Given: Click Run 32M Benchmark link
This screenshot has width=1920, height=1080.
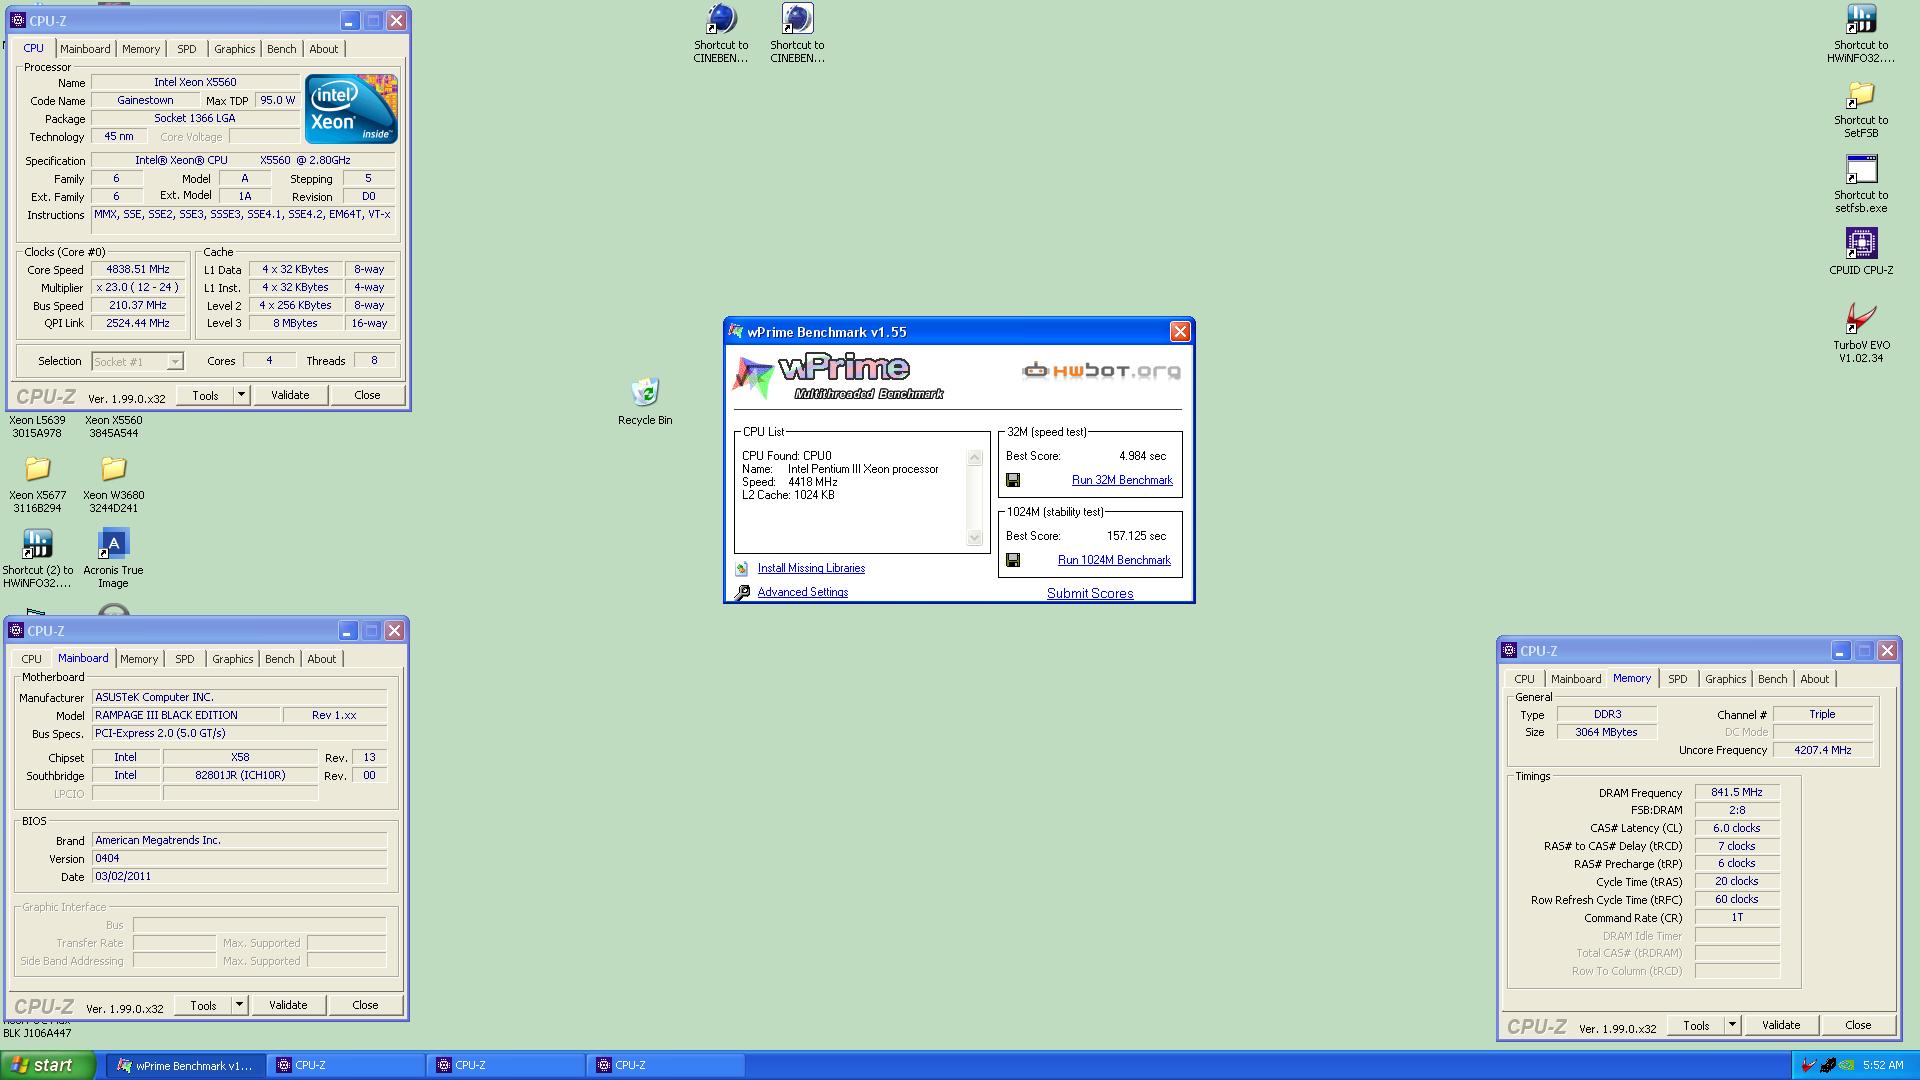Looking at the screenshot, I should click(1122, 480).
